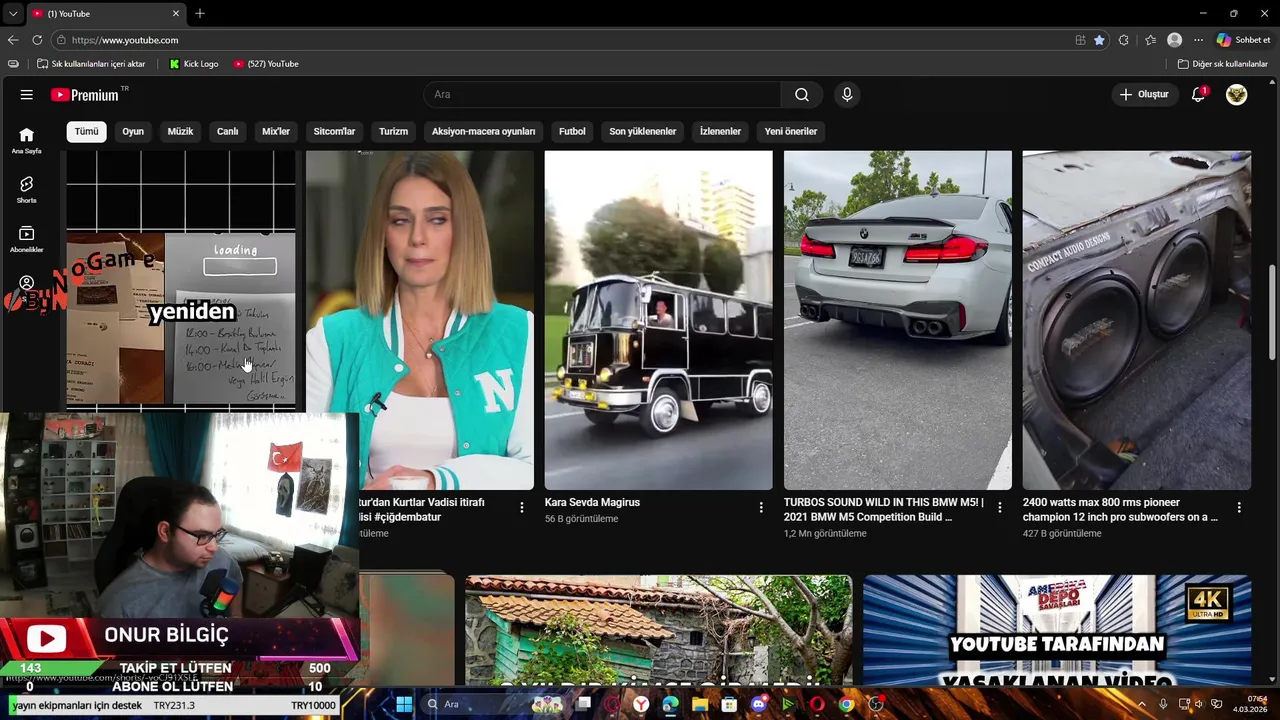Open new browser tab
Screen dimensions: 1280x720
[x=200, y=13]
